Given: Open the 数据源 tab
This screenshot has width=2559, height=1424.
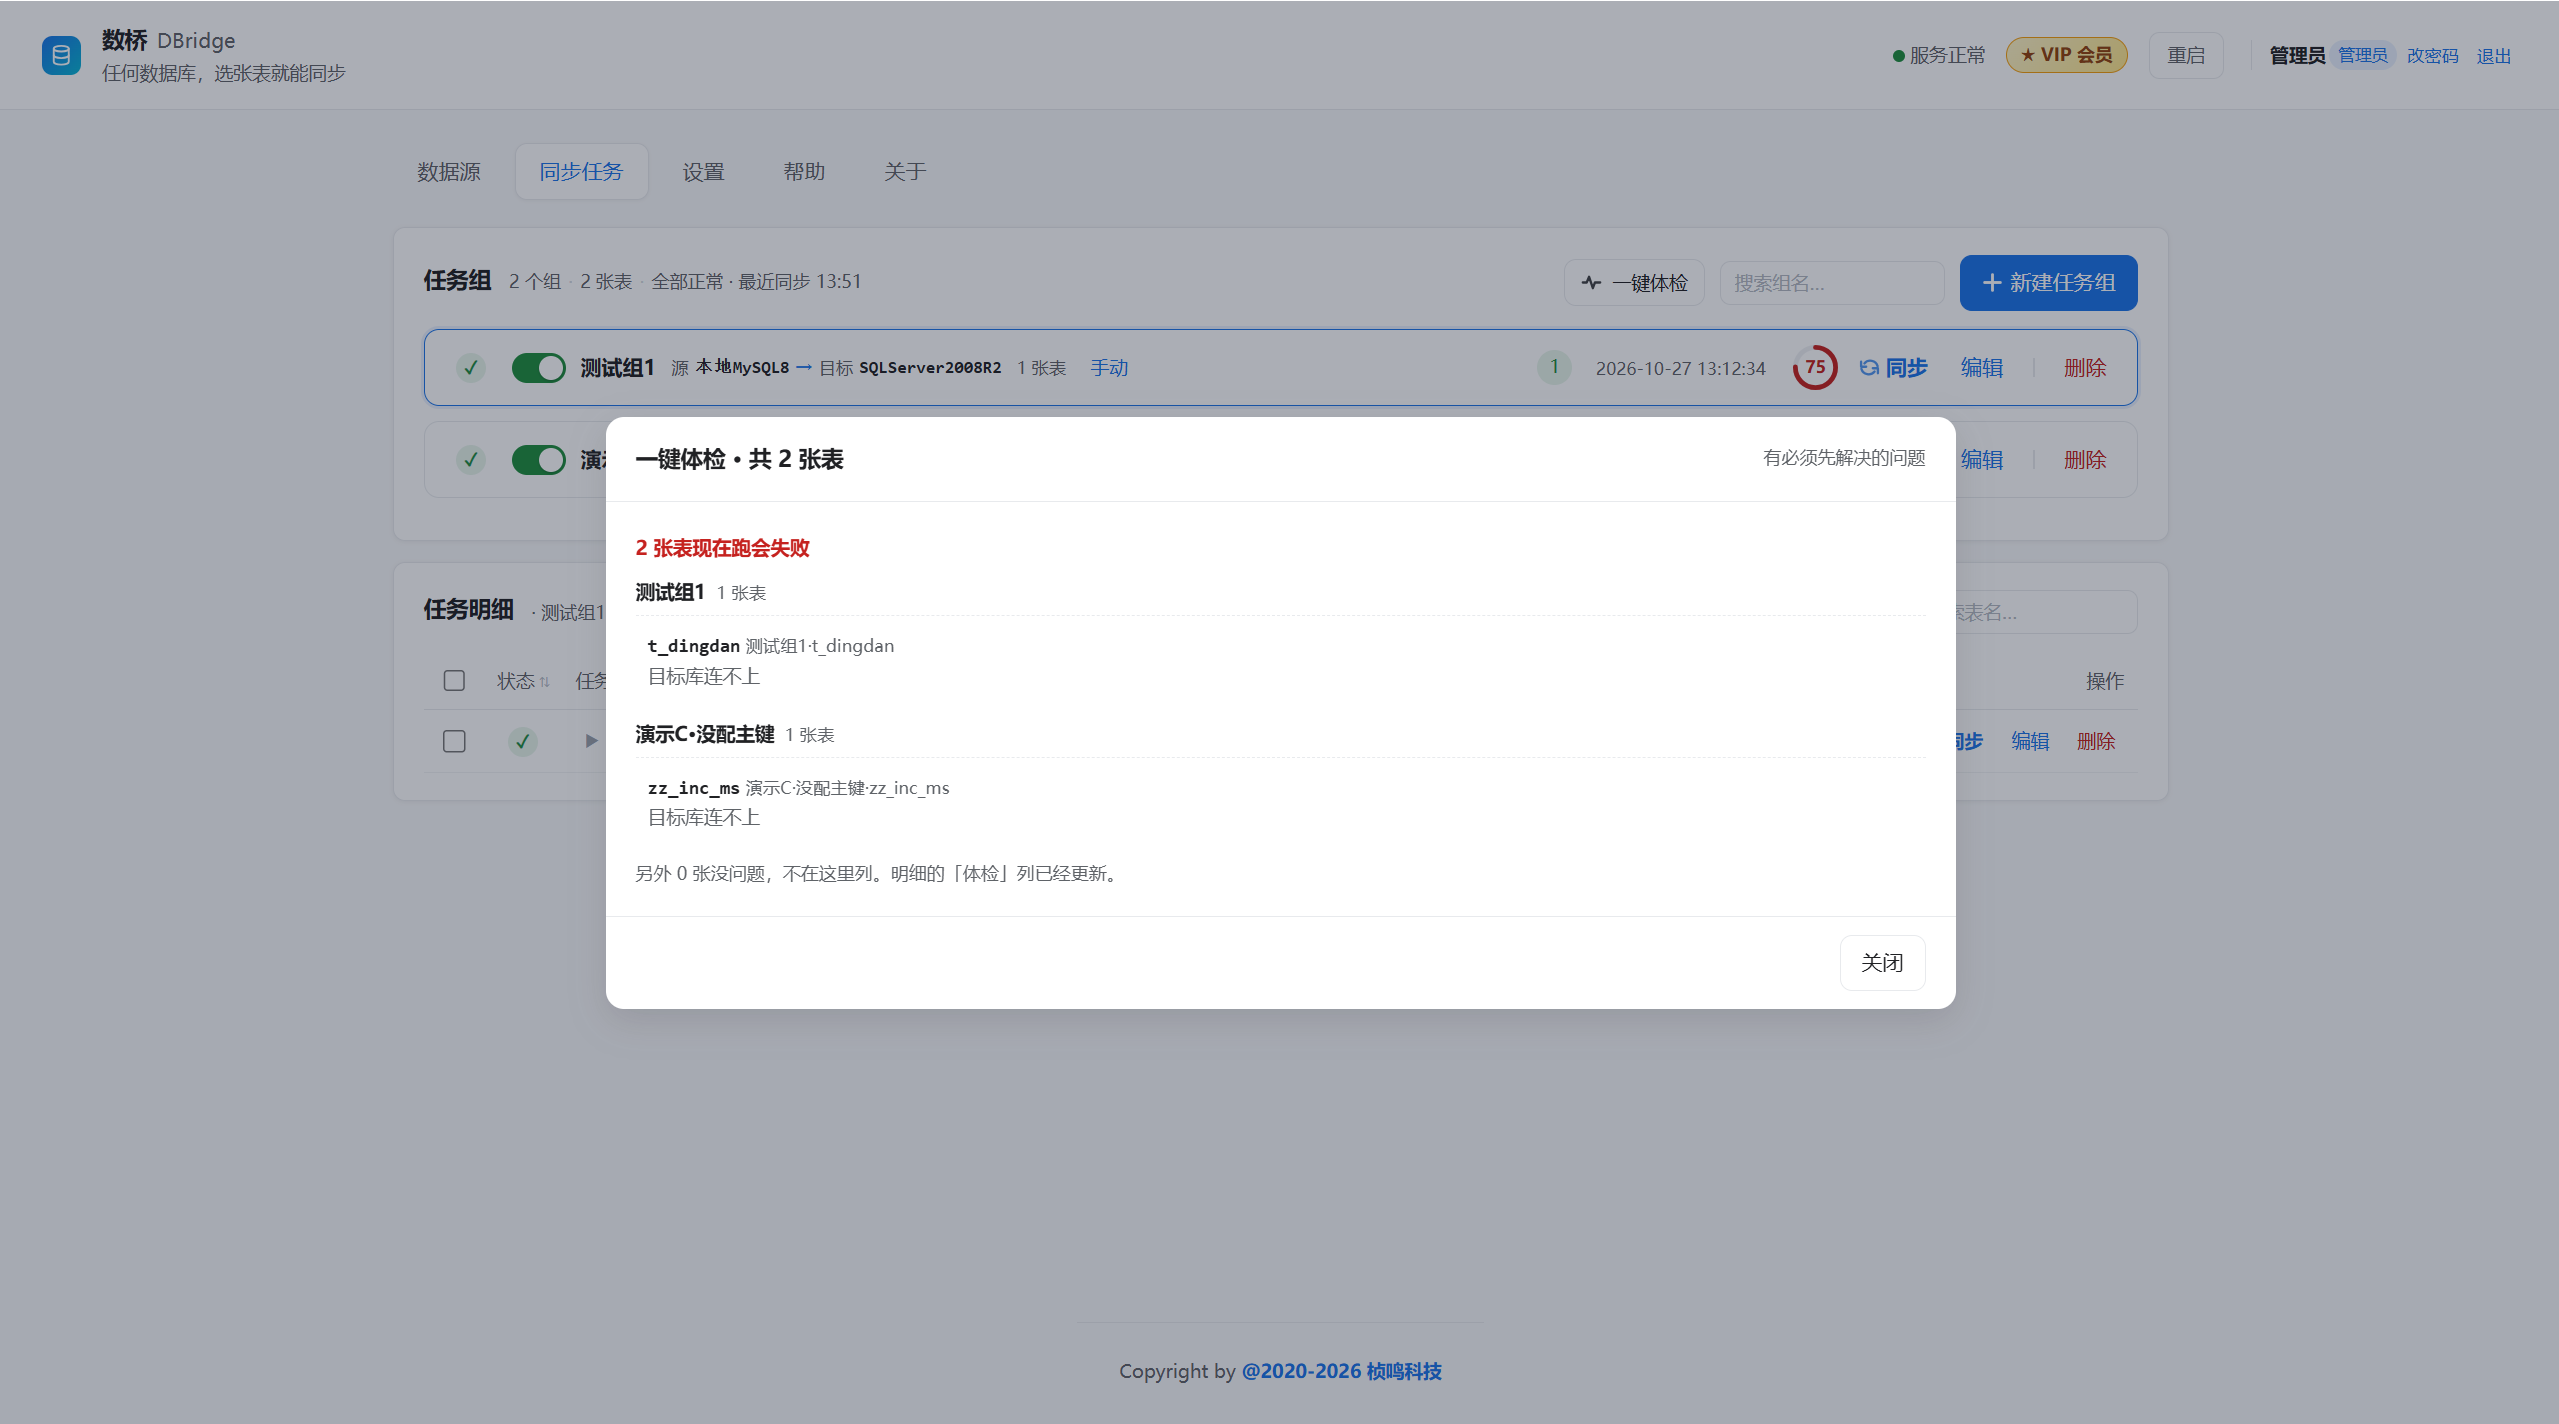Looking at the screenshot, I should pyautogui.click(x=449, y=172).
